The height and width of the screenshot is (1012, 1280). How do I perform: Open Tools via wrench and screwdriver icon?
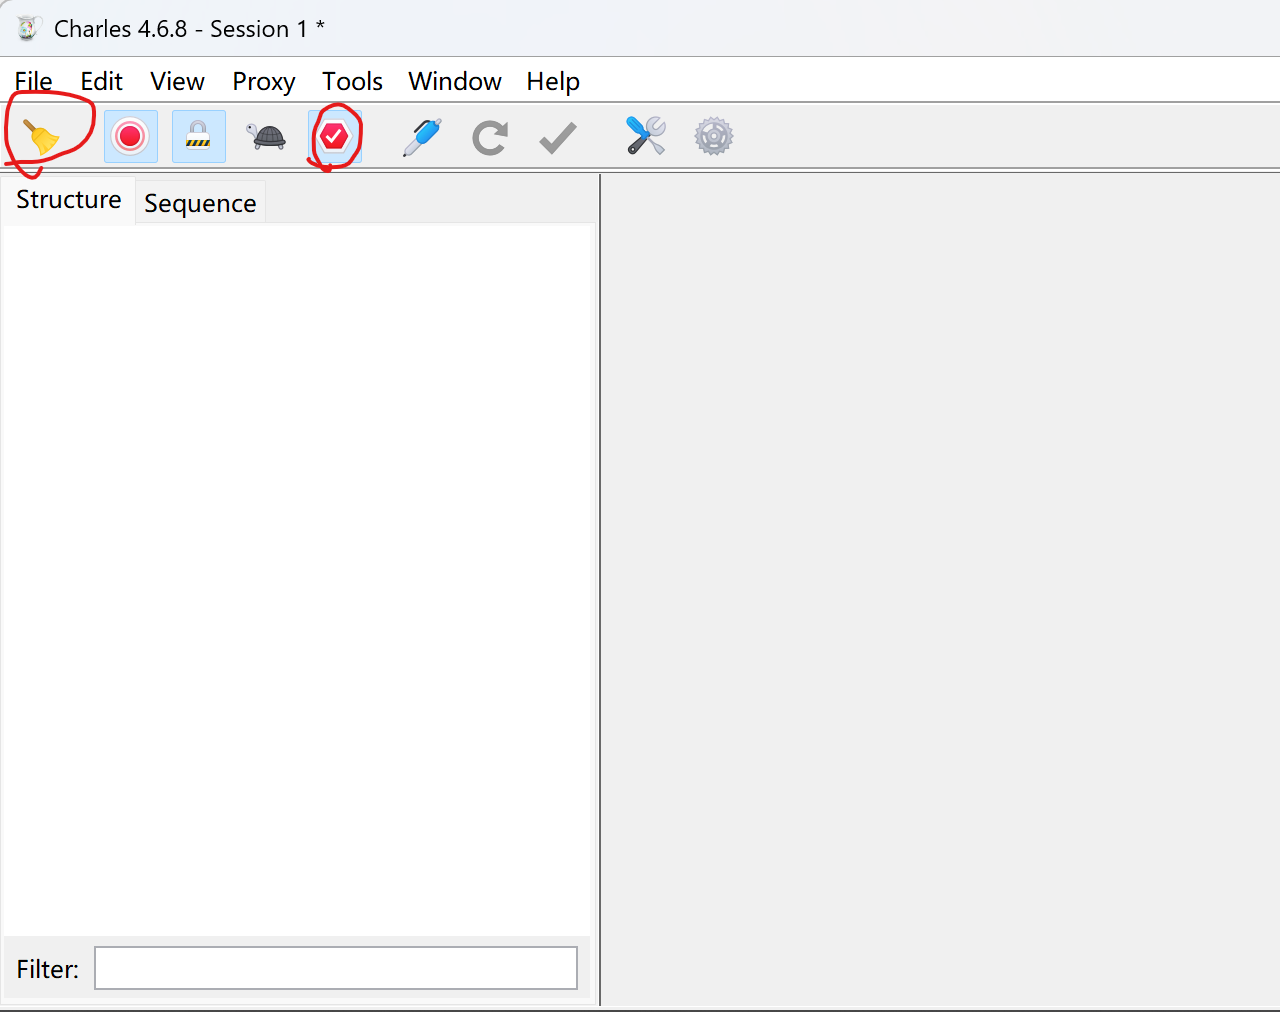point(646,137)
